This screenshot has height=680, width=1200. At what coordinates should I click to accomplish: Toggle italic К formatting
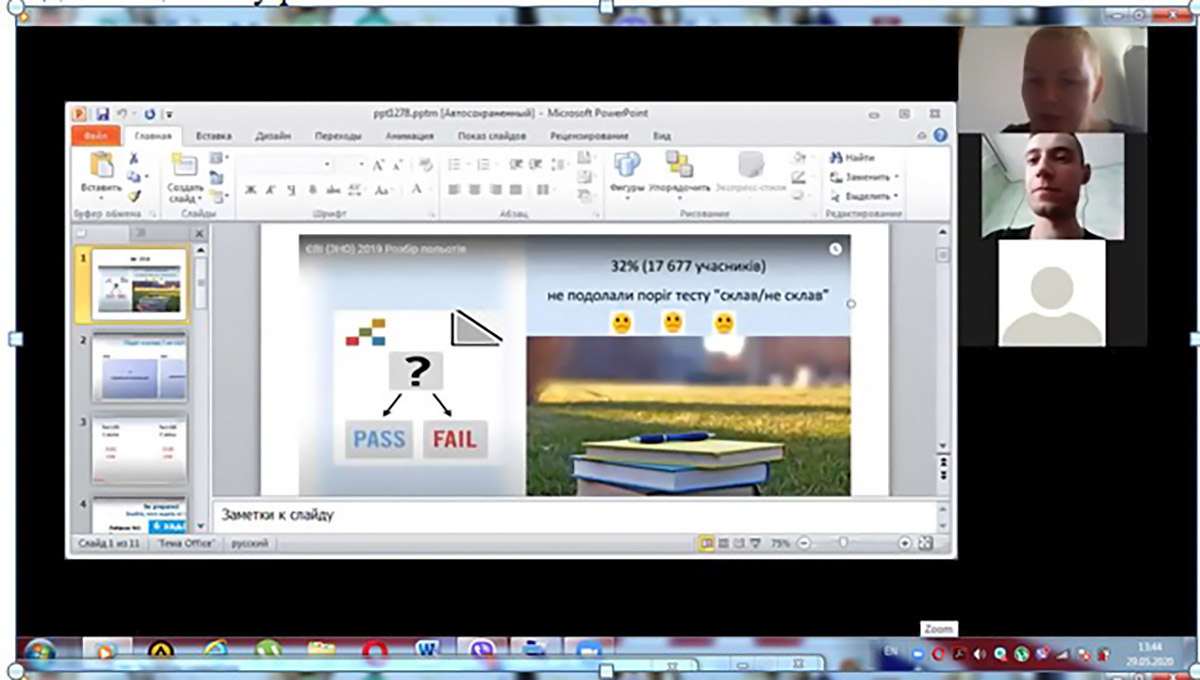[x=270, y=190]
